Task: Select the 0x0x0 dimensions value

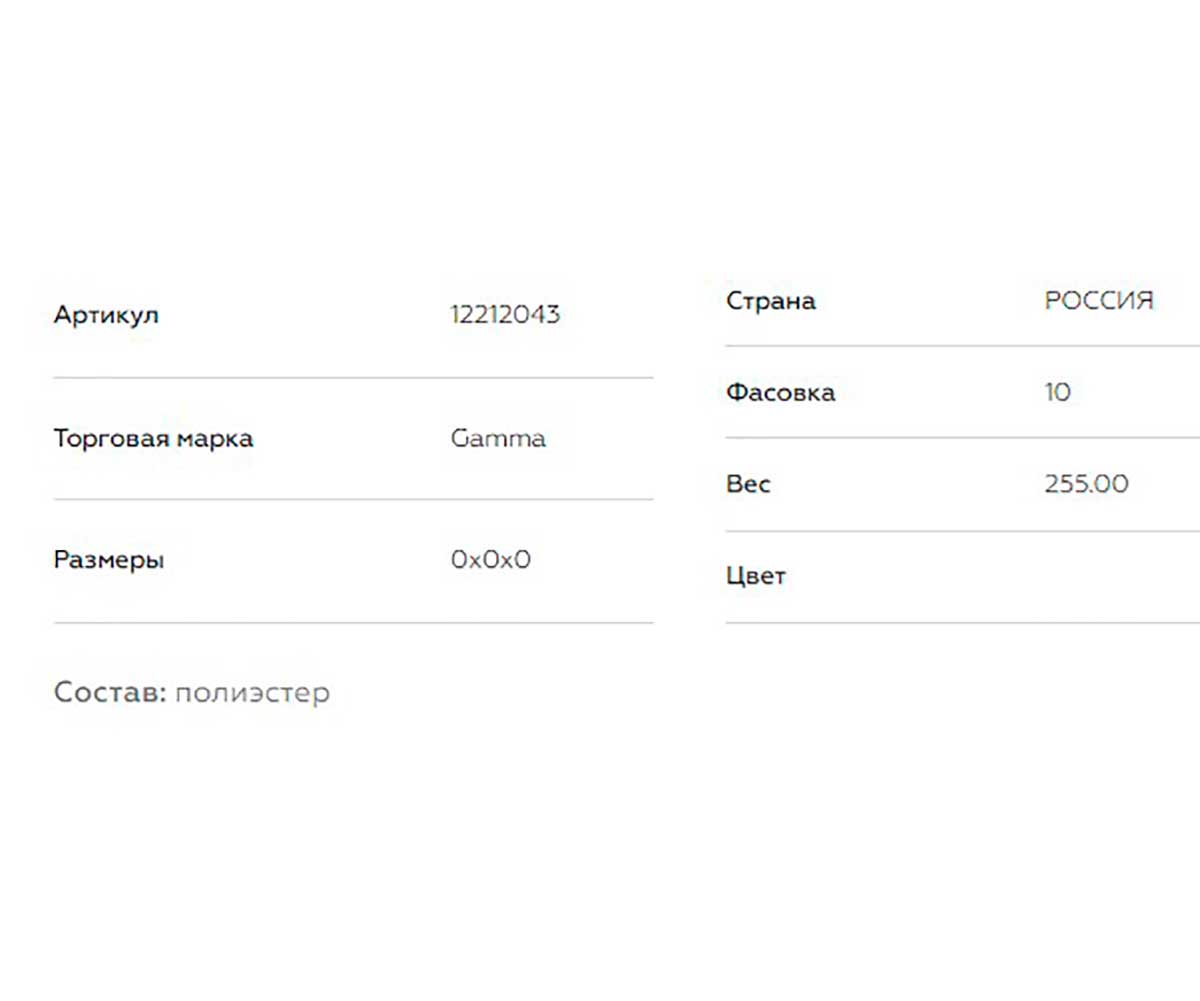Action: [x=491, y=560]
